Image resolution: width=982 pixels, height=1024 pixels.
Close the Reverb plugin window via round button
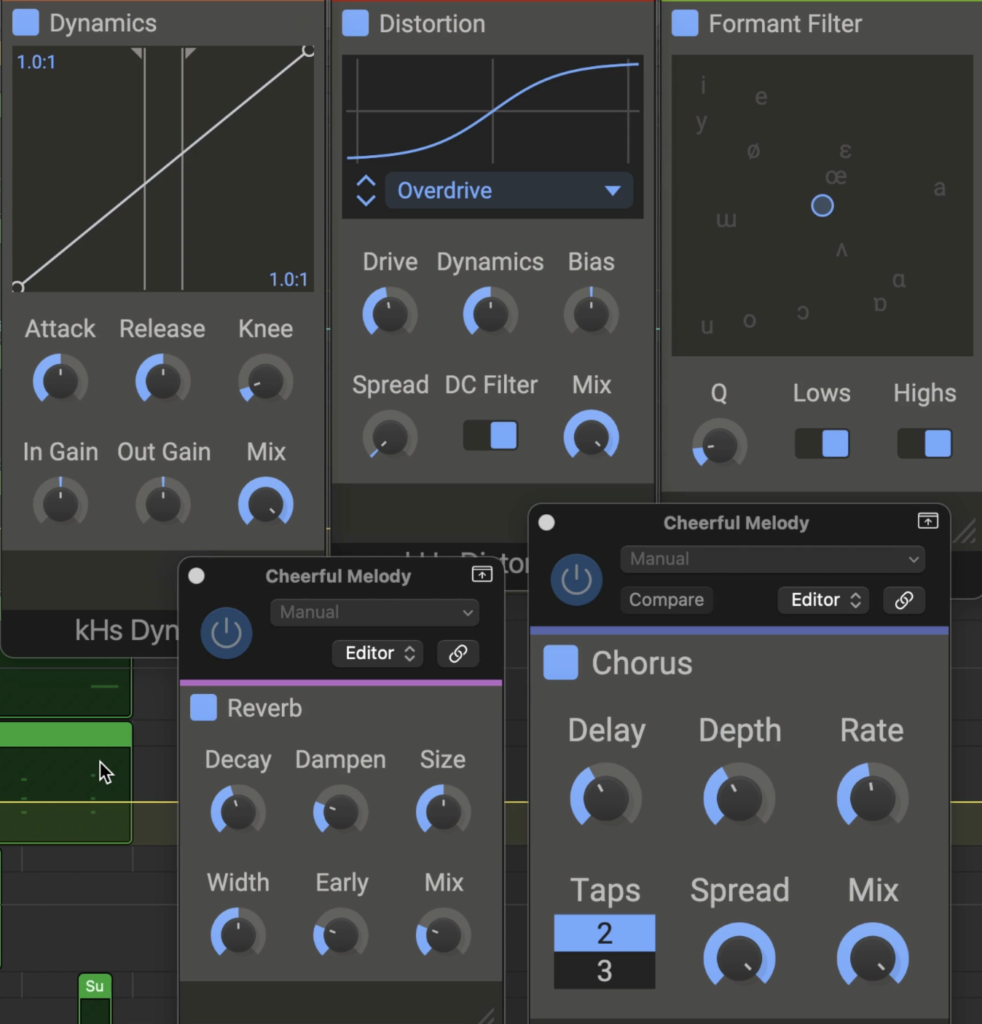coord(197,575)
